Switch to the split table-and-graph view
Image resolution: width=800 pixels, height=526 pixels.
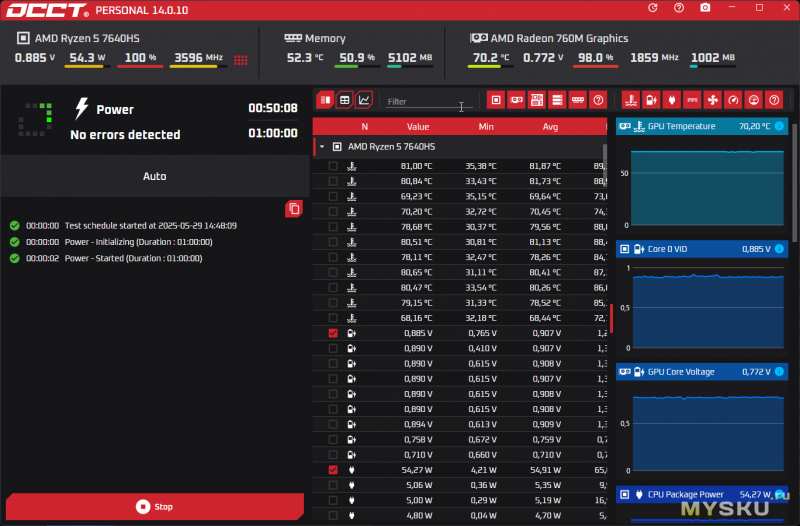tap(325, 100)
